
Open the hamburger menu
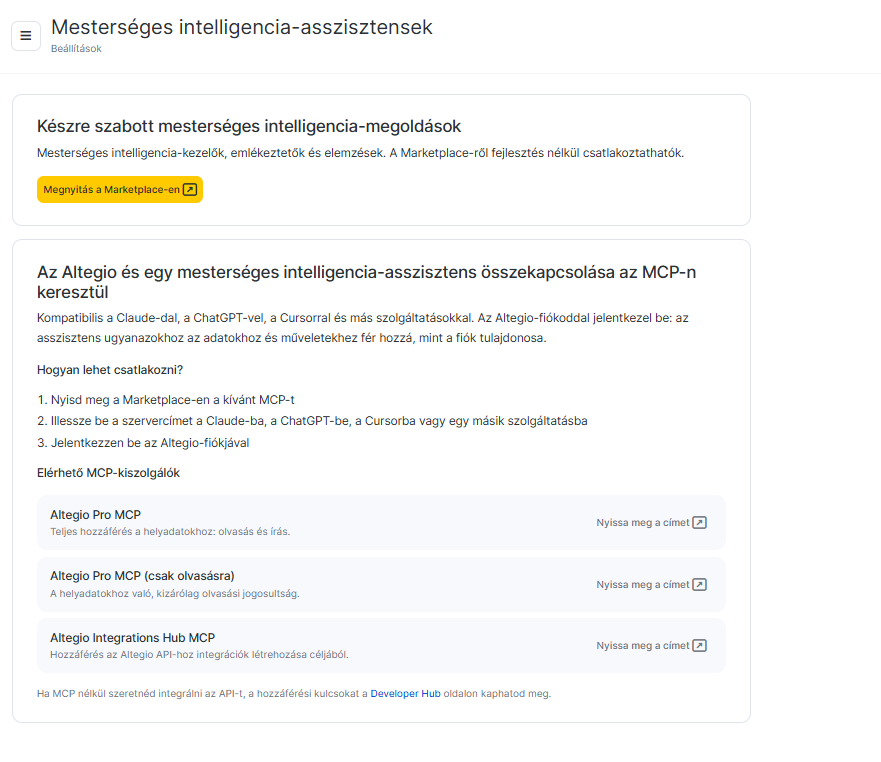click(26, 36)
